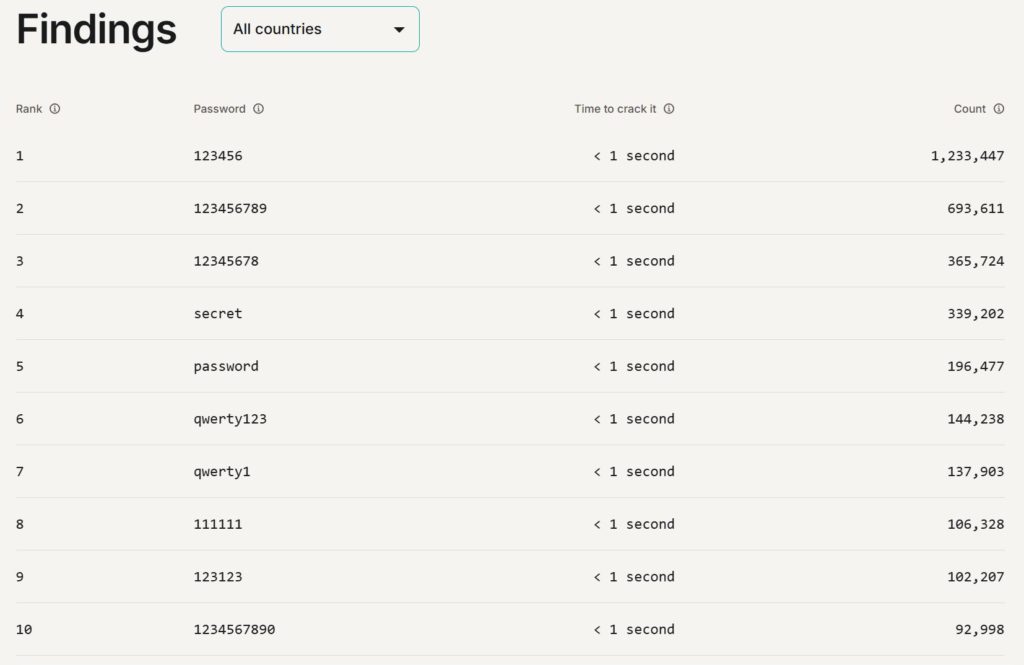Click the Password column header
This screenshot has height=665, width=1024.
click(x=219, y=108)
